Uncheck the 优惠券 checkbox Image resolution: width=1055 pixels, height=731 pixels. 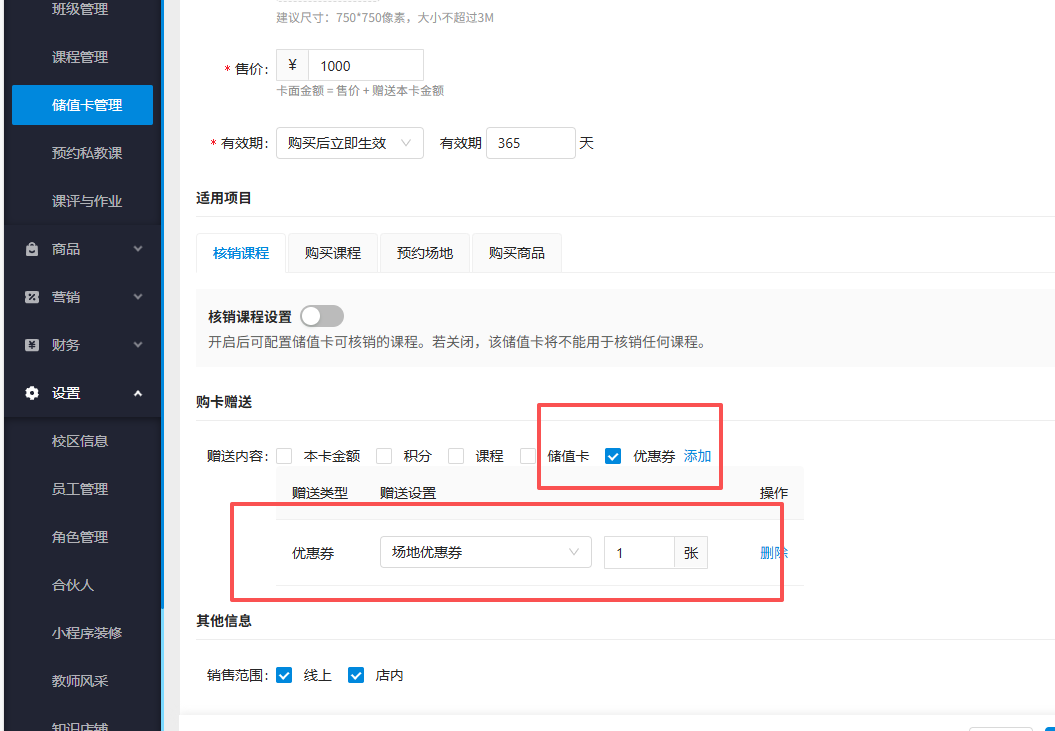pyautogui.click(x=612, y=455)
